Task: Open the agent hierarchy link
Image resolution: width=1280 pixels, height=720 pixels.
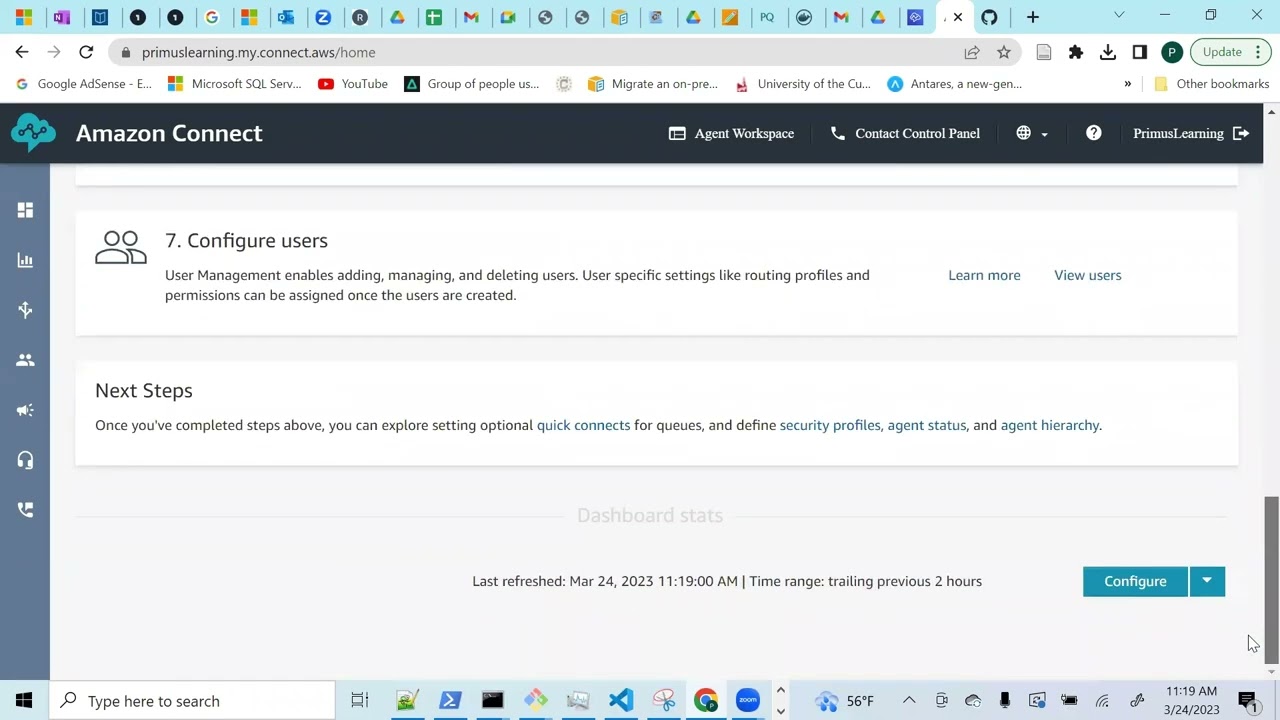Action: tap(1050, 425)
